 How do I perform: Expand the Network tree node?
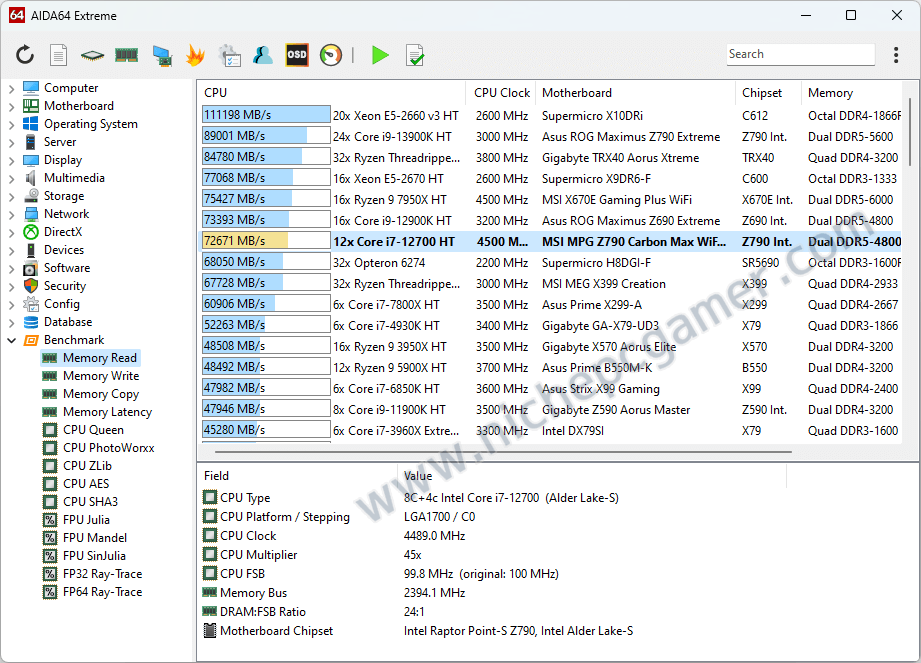pos(11,215)
